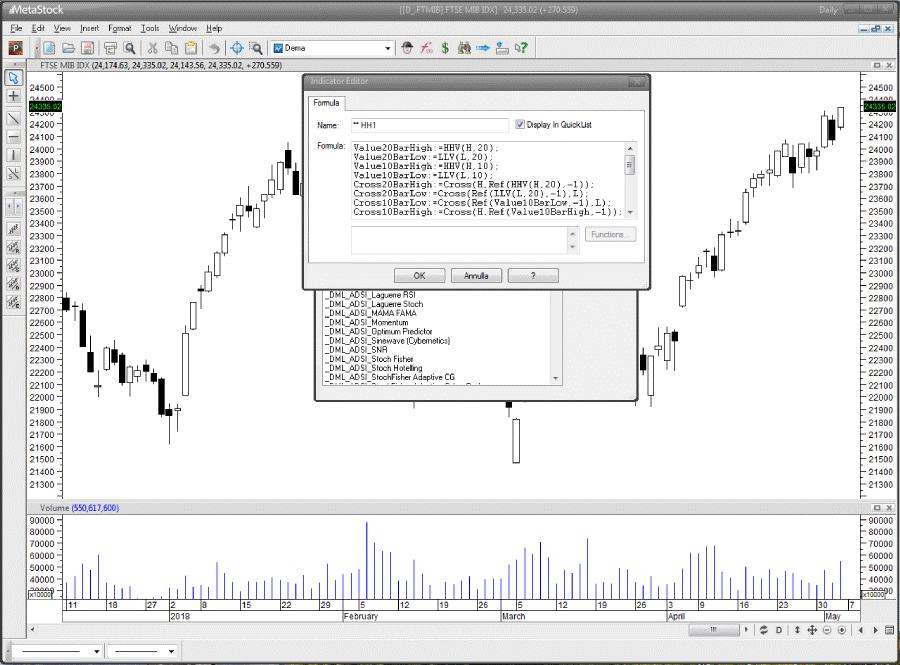Select the S/L line tool

click(x=14, y=174)
